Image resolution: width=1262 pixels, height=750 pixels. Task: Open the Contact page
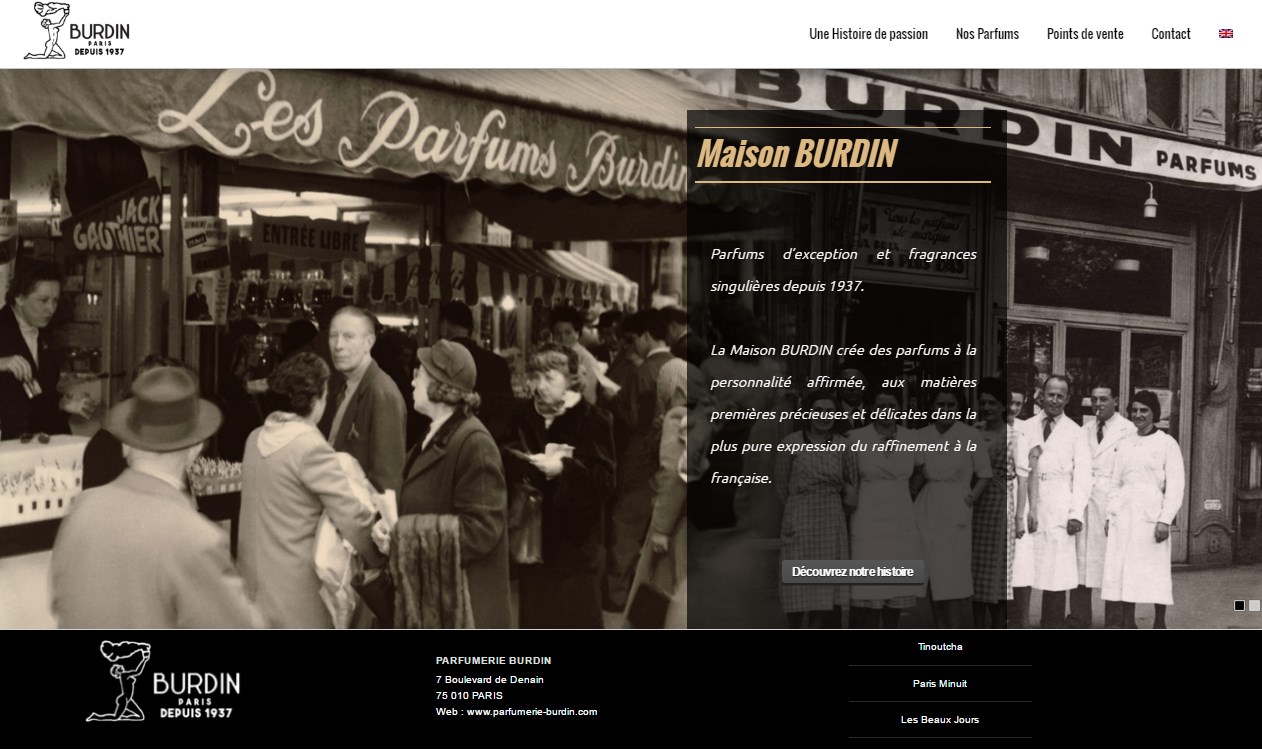[1171, 34]
